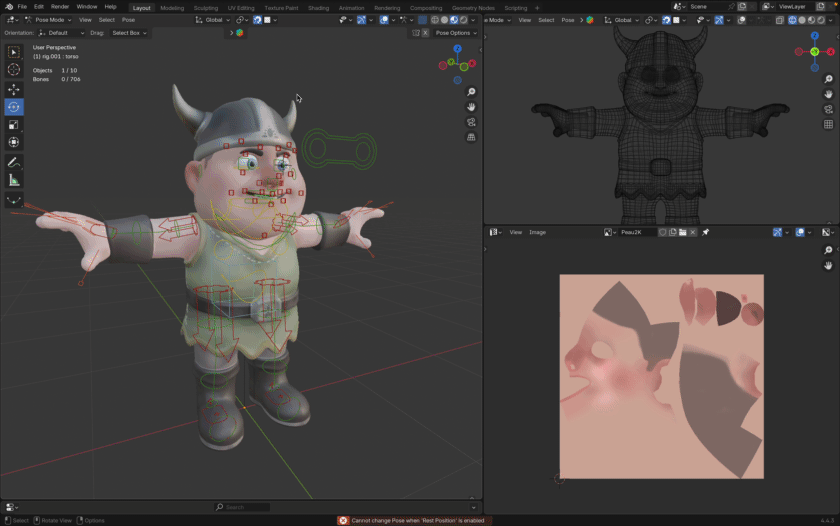
Task: Toggle camera view in the main viewport
Action: tap(471, 122)
